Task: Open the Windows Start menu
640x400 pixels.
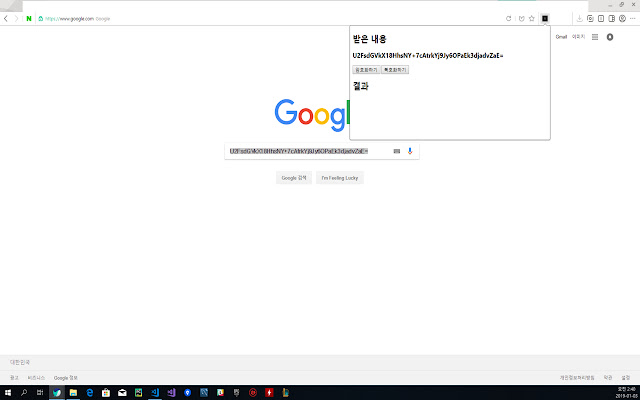Action: pos(8,393)
